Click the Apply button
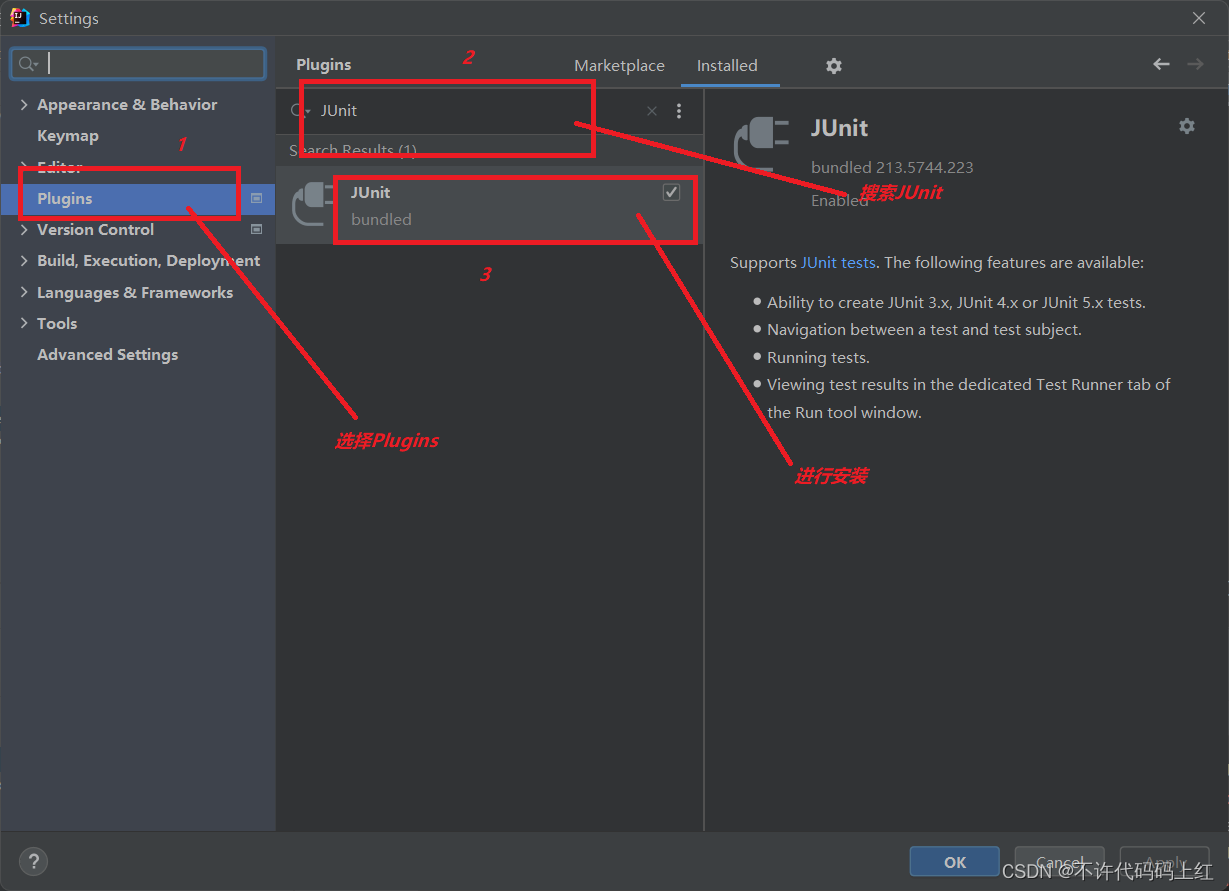Image resolution: width=1230 pixels, height=891 pixels. tap(1164, 862)
